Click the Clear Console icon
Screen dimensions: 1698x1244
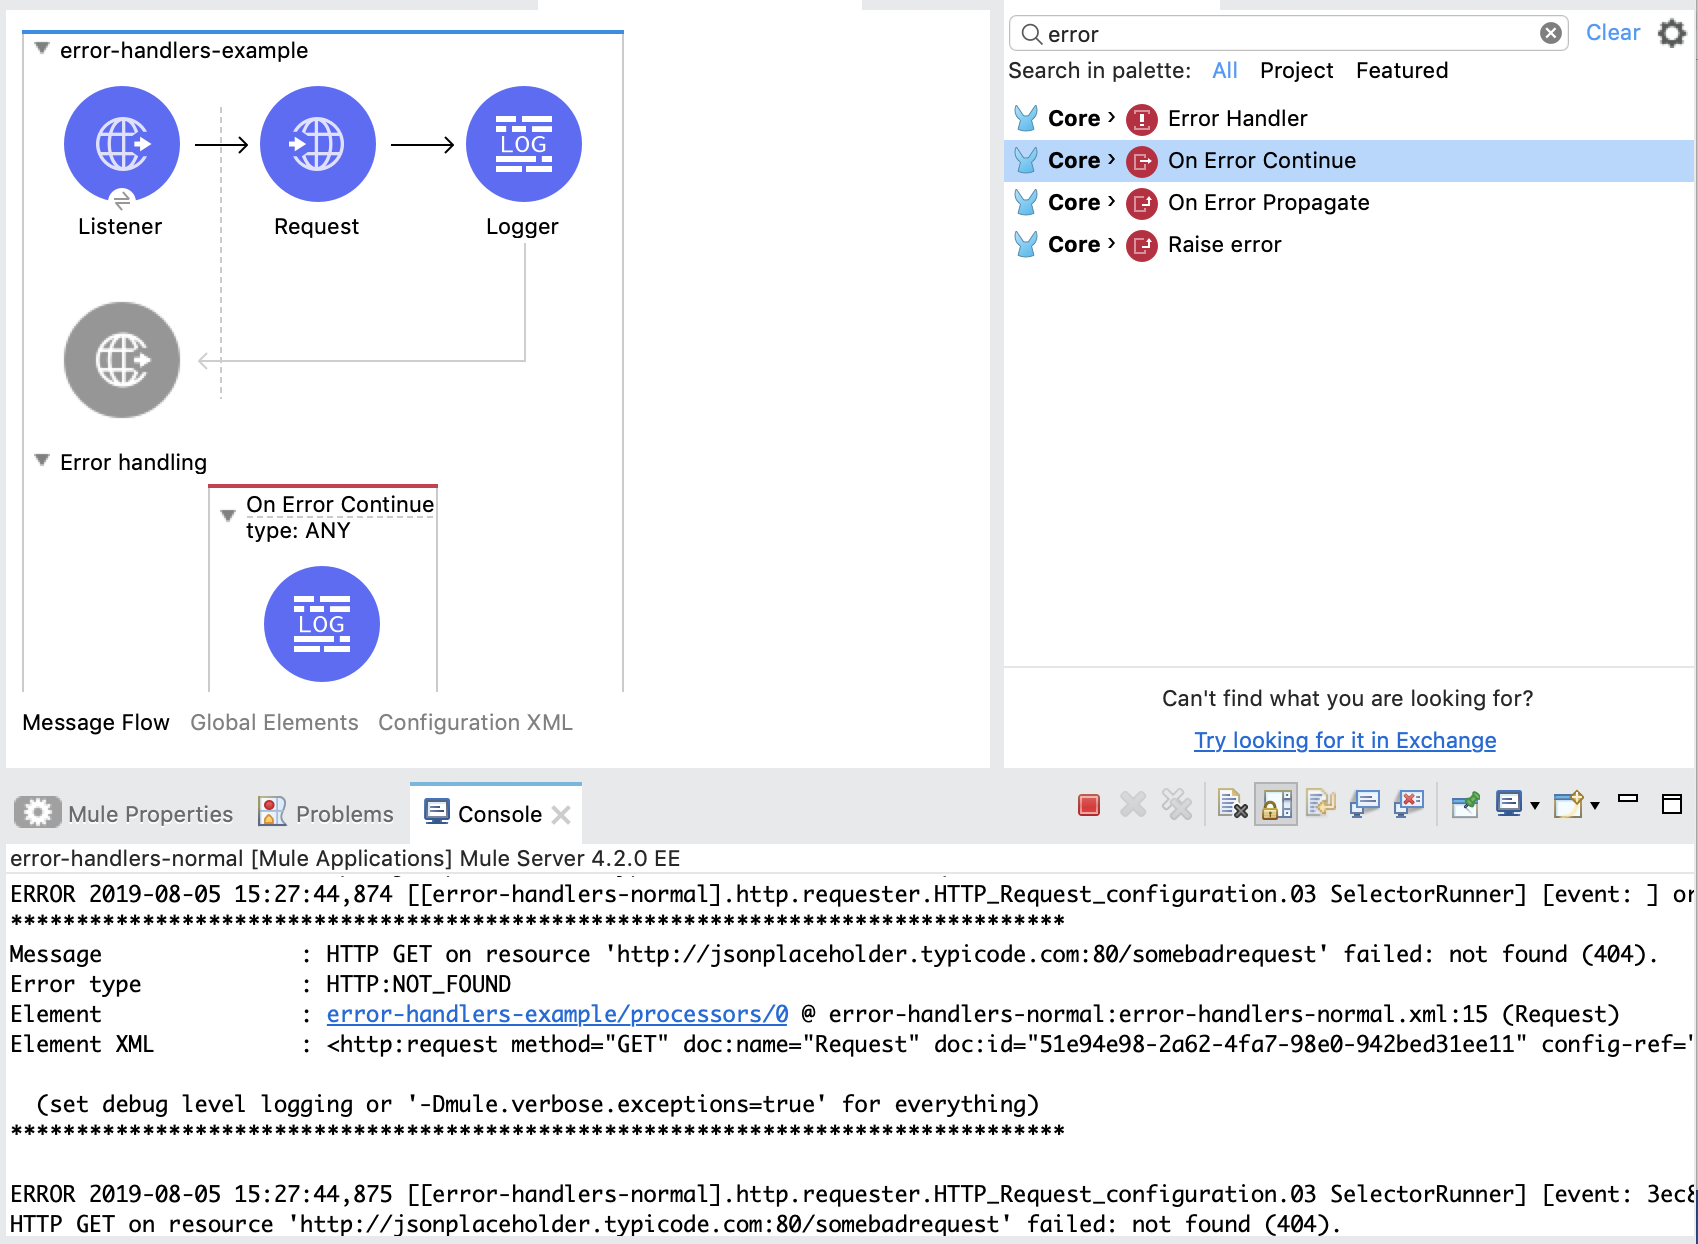click(1232, 805)
